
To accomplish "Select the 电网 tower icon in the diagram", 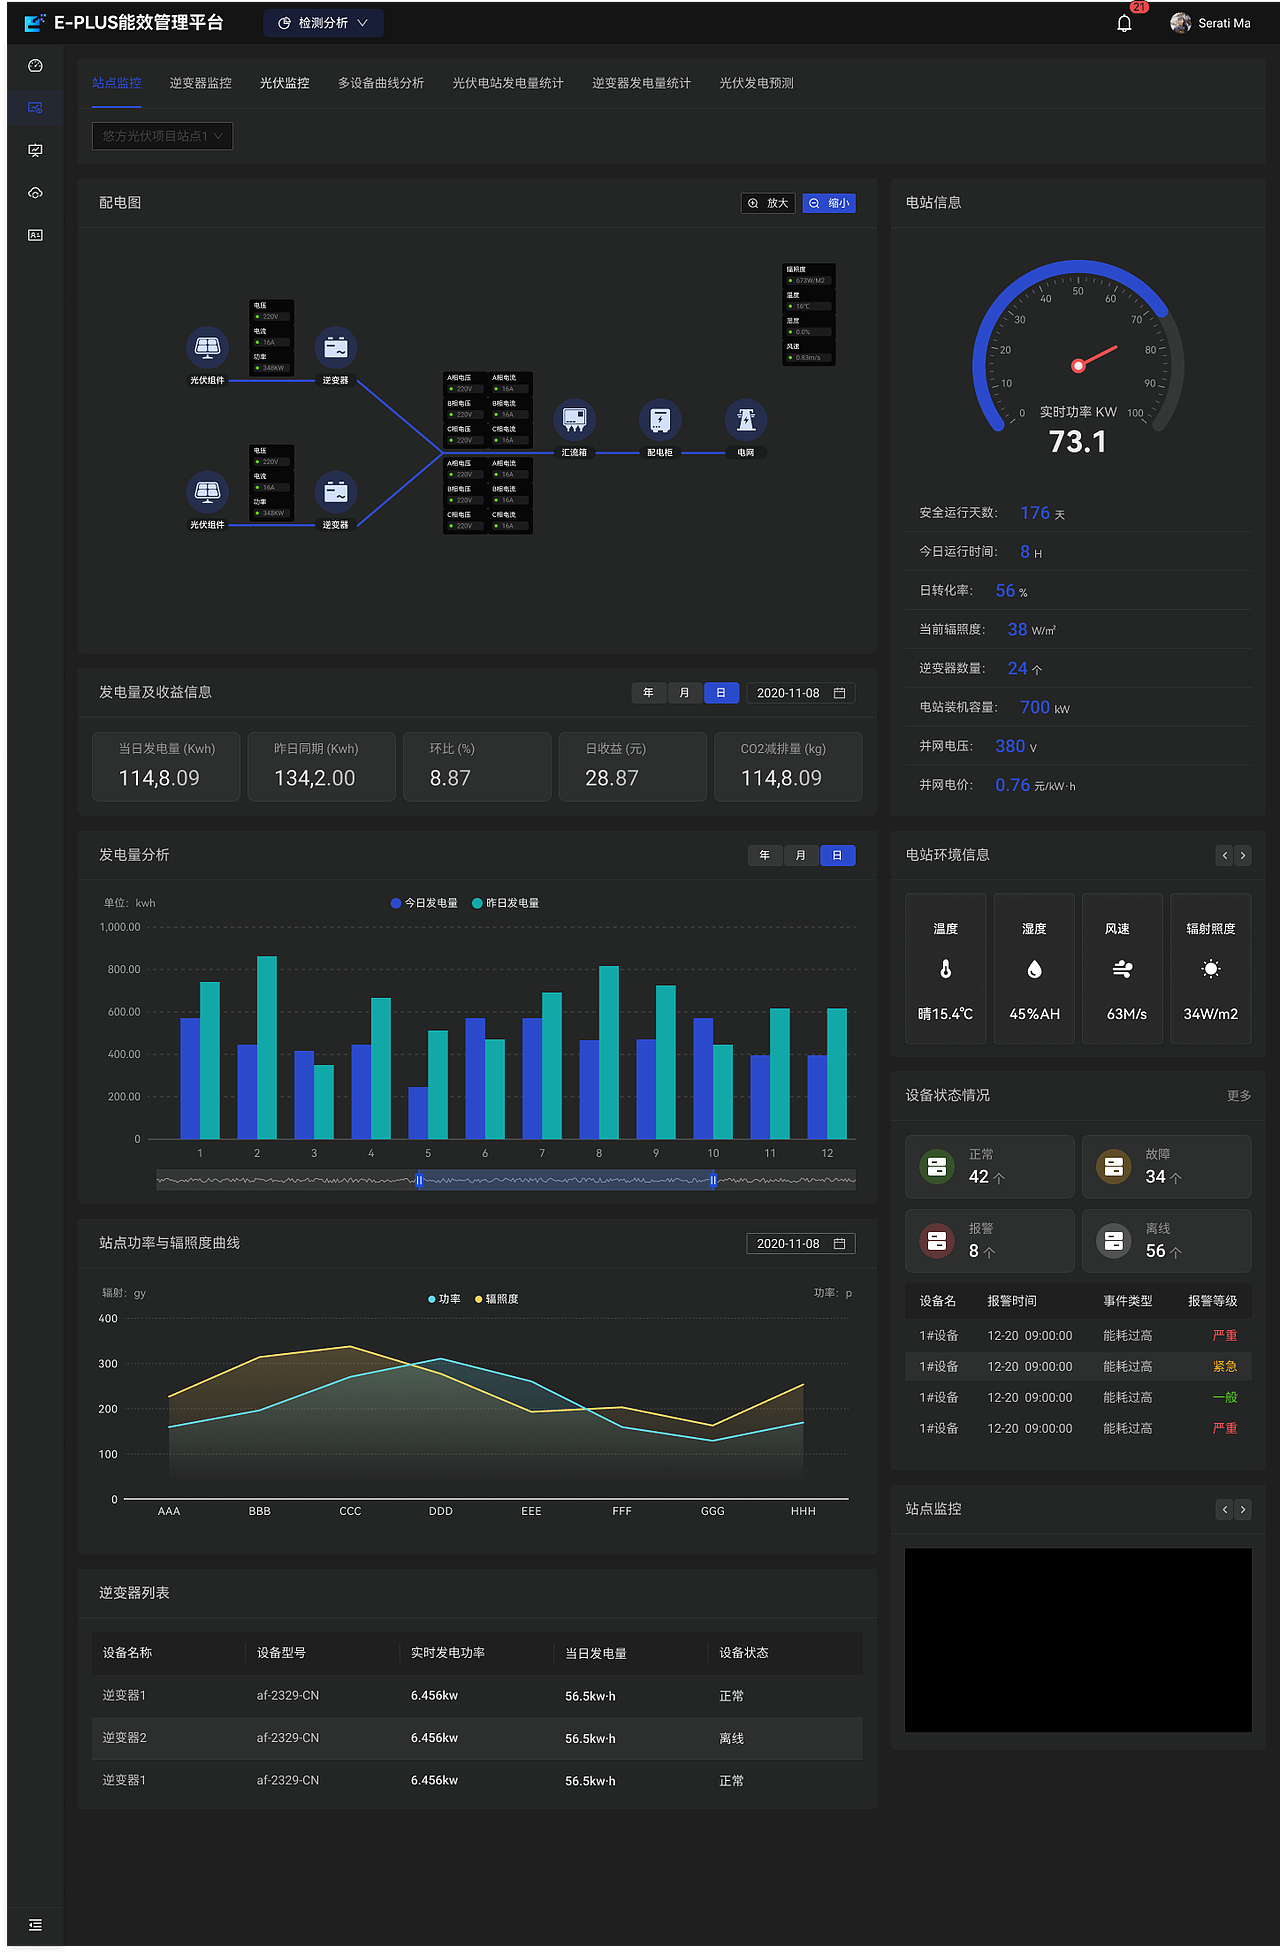I will tap(746, 419).
